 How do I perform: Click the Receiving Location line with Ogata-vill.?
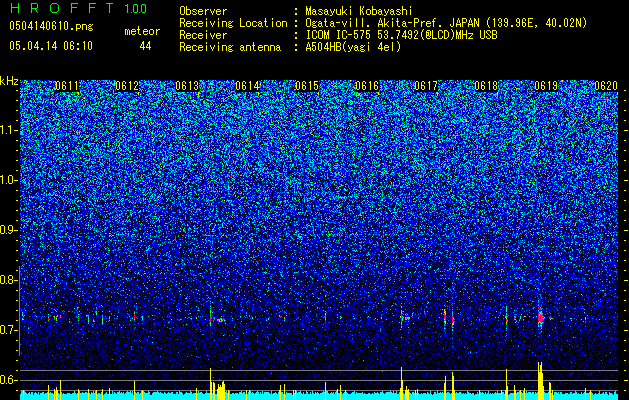click(x=383, y=23)
